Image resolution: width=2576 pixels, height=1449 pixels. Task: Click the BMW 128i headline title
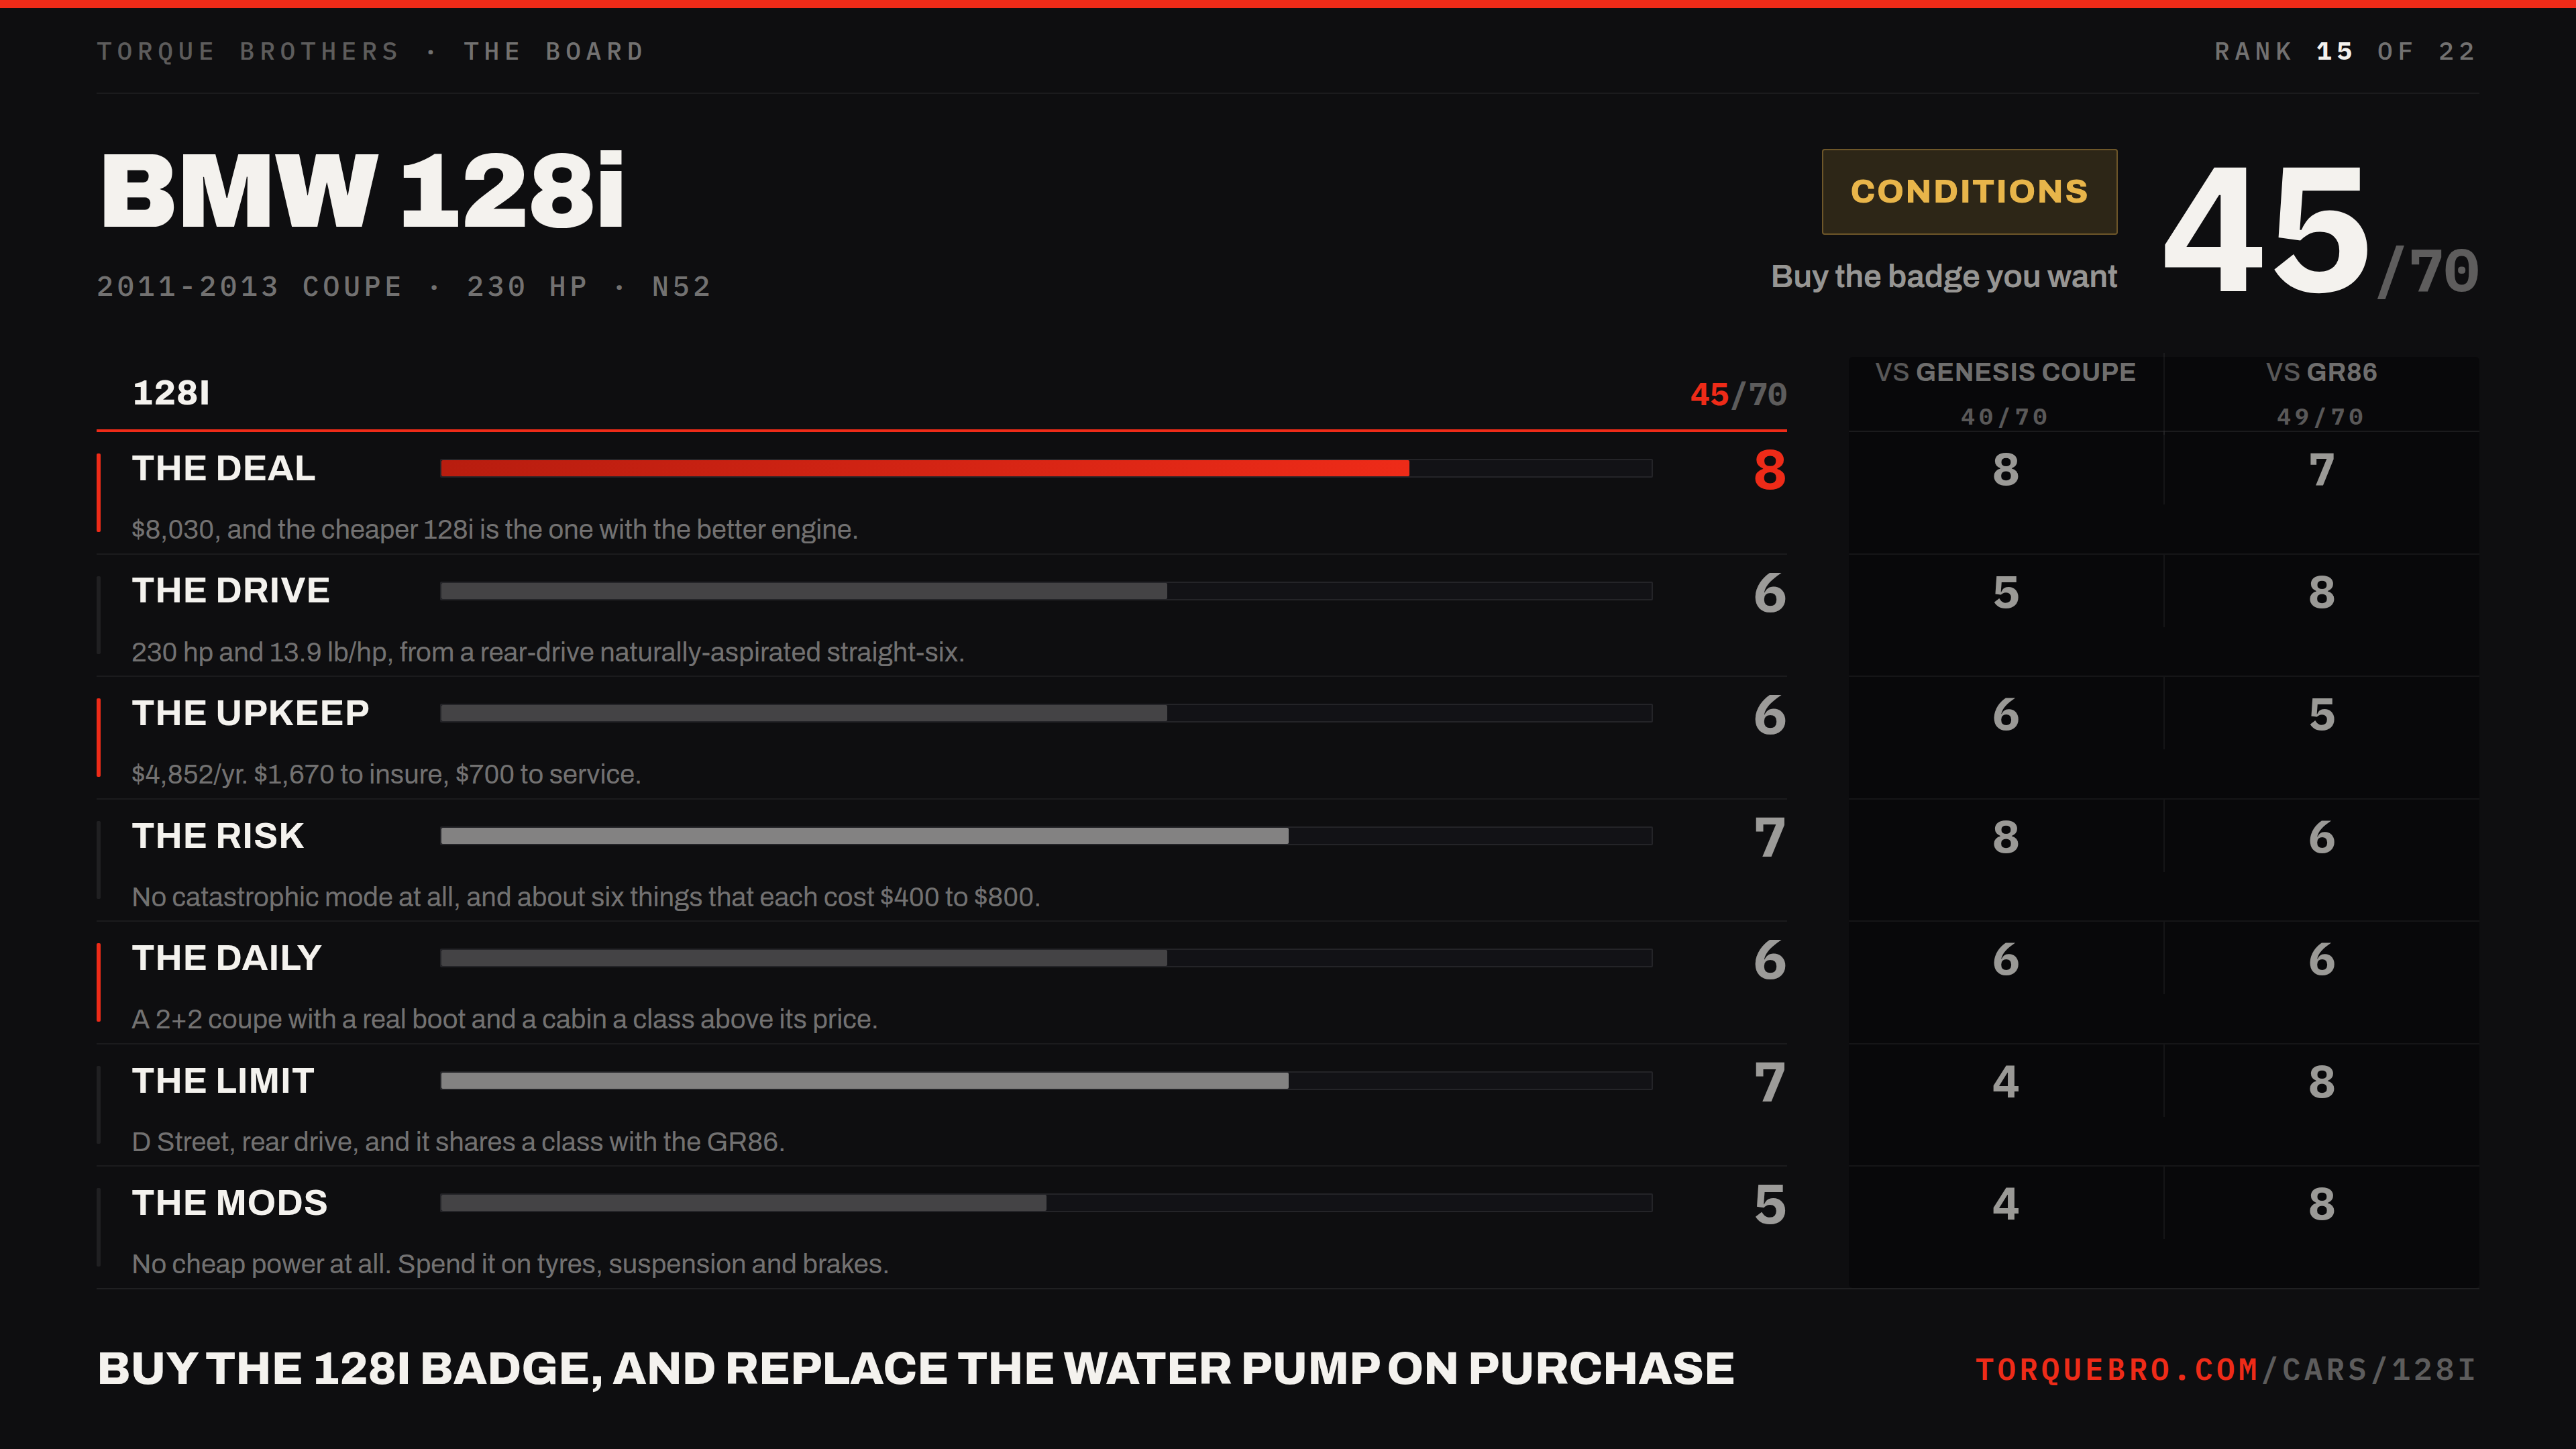362,191
